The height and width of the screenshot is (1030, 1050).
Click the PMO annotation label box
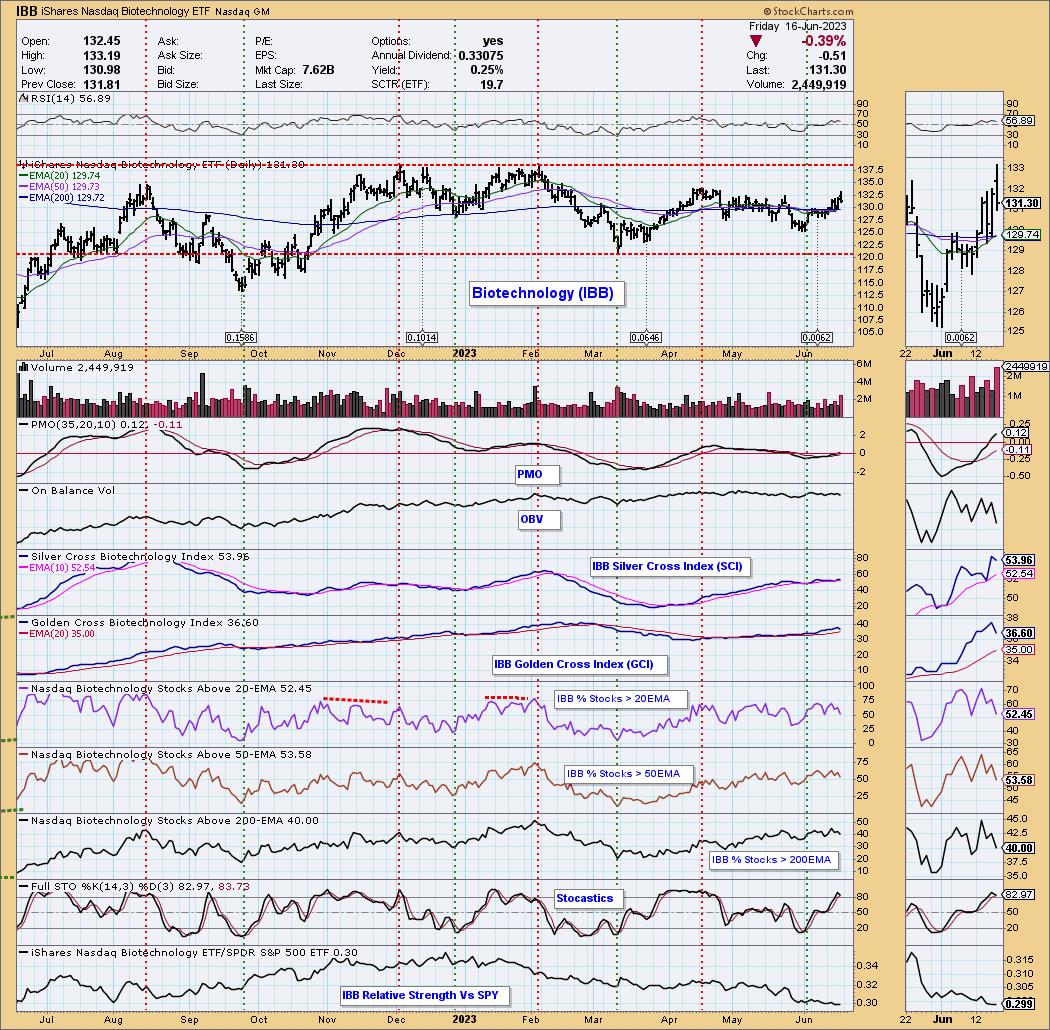point(537,474)
